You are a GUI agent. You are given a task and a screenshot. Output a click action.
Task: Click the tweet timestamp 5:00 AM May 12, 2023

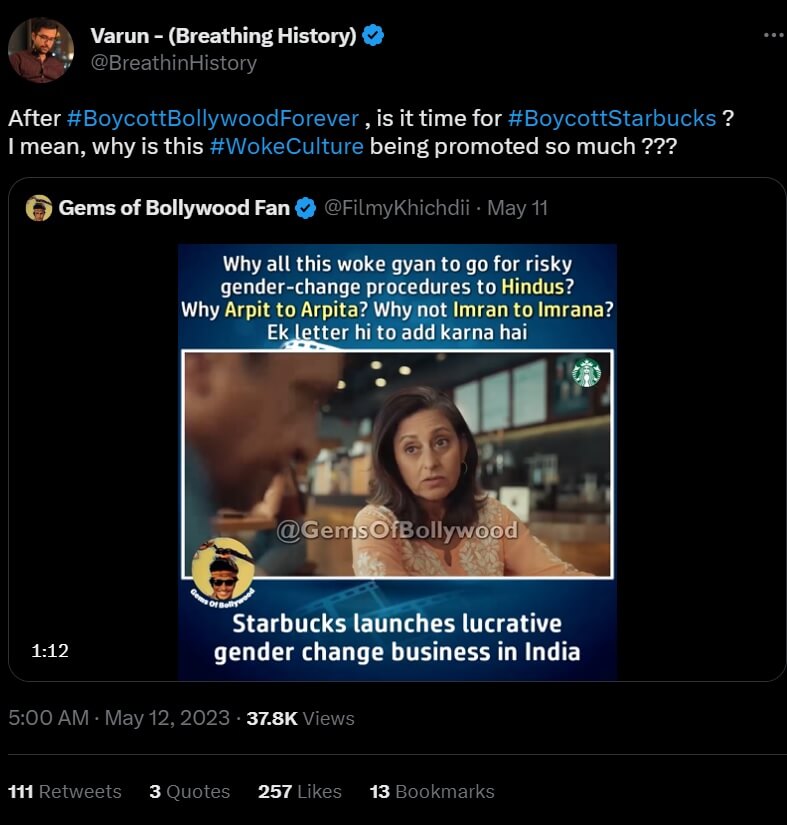coord(118,718)
